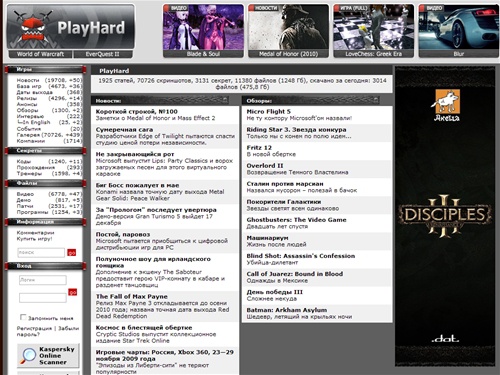Open review Call of Juarez: Bound in Blood
Viewport: 500px width, 375px height.
tap(295, 274)
